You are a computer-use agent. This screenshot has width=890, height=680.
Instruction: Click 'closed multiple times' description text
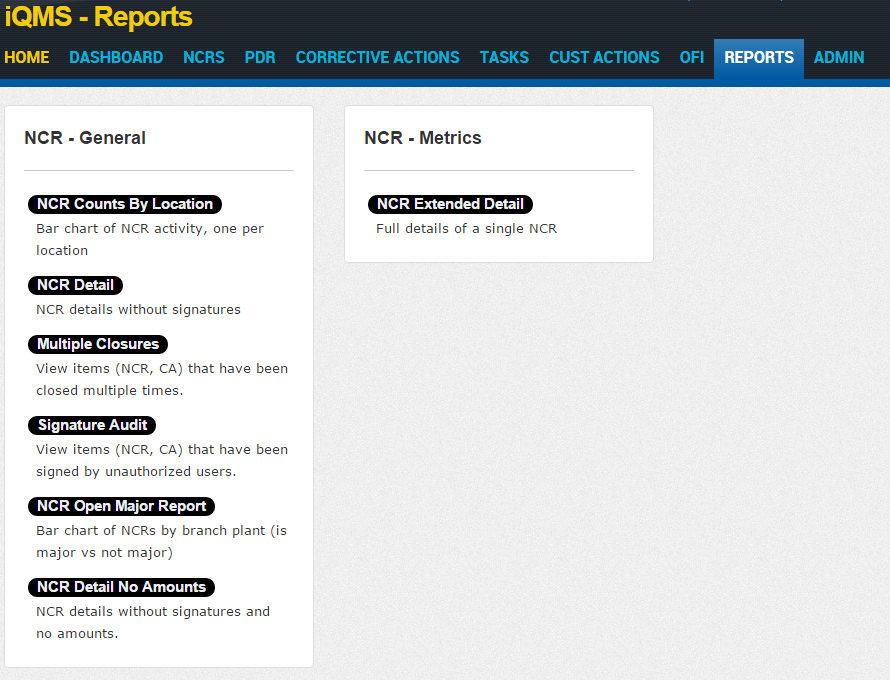[x=162, y=380]
